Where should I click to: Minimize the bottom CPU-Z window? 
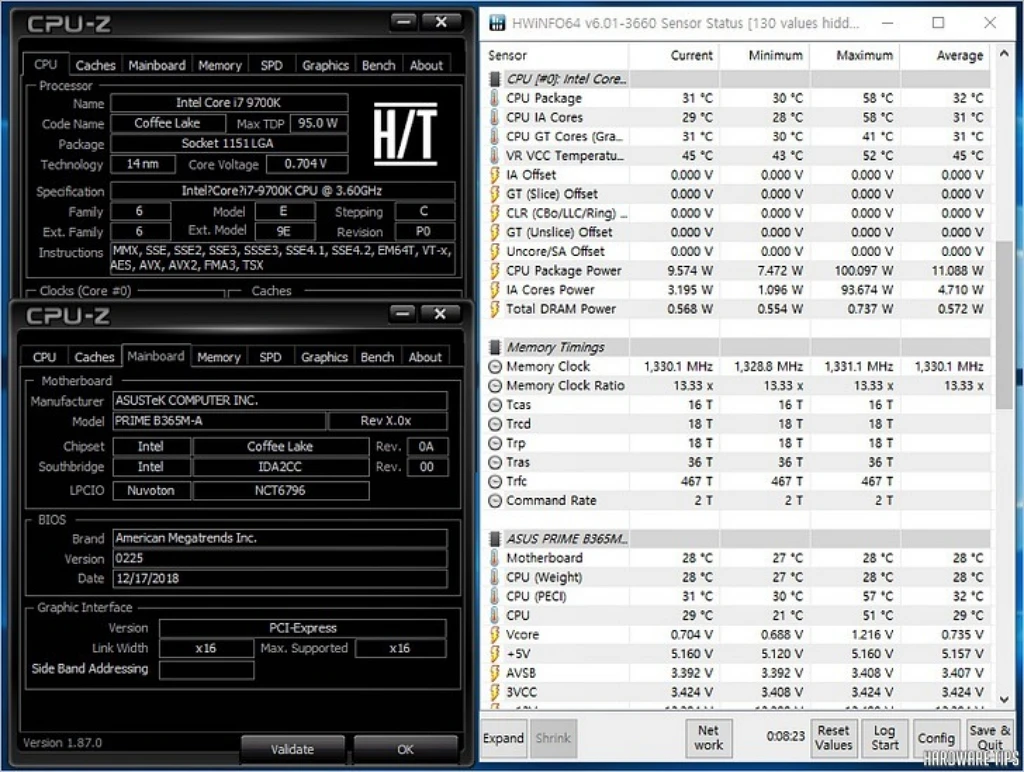(x=403, y=314)
